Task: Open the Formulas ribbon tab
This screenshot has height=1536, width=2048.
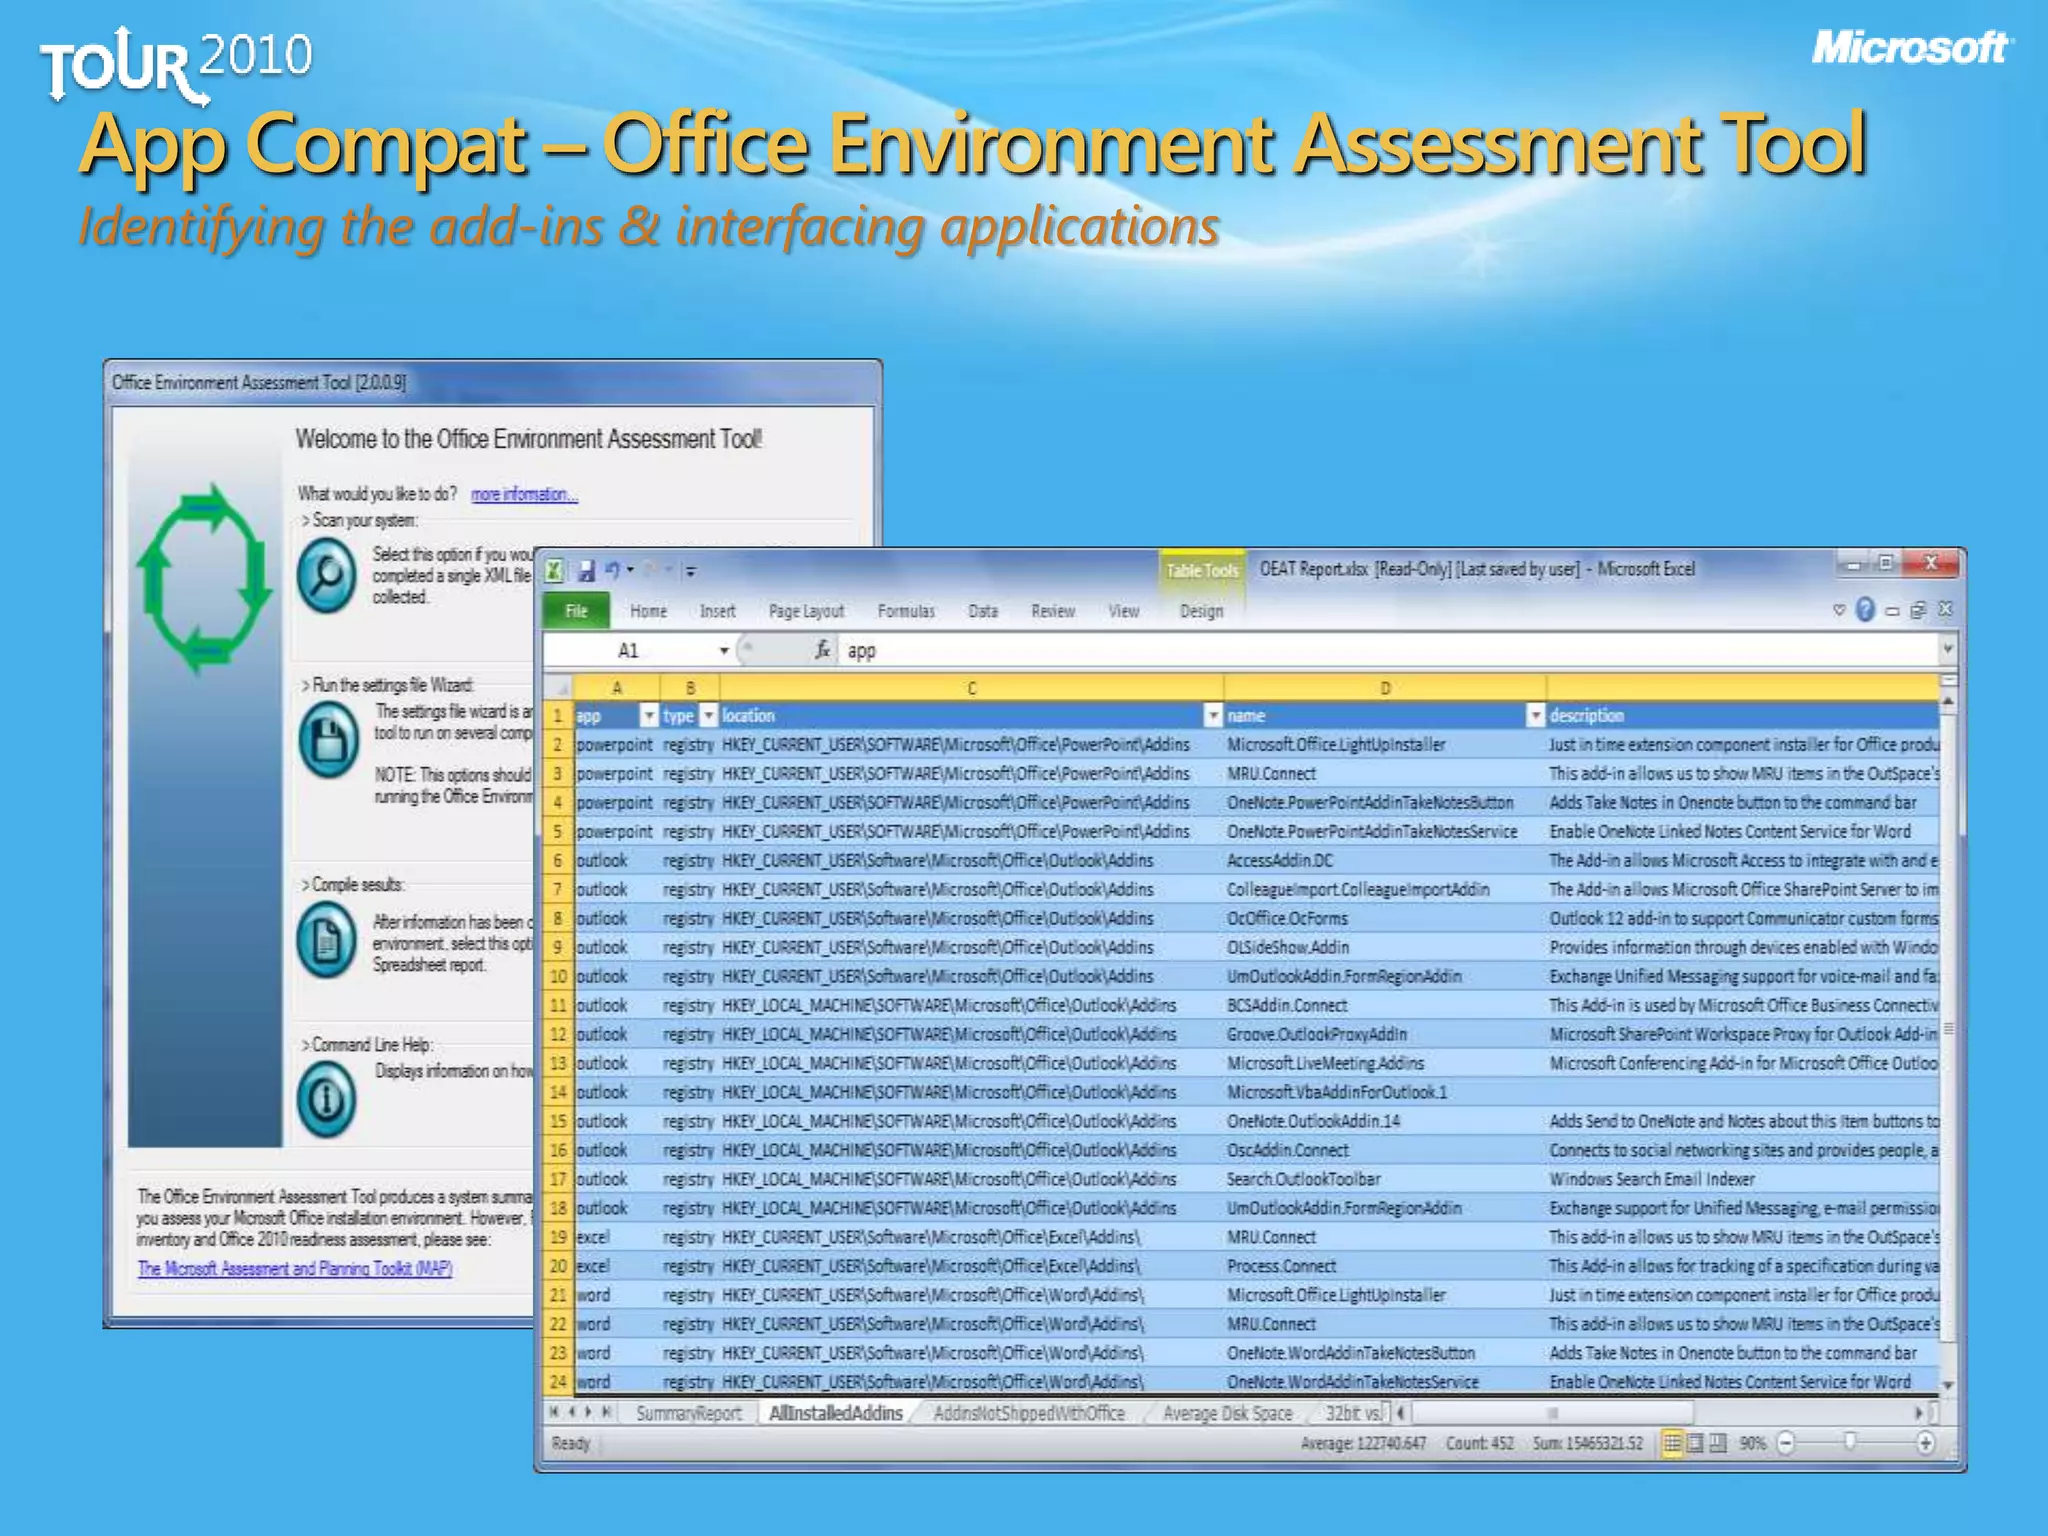Action: click(906, 611)
